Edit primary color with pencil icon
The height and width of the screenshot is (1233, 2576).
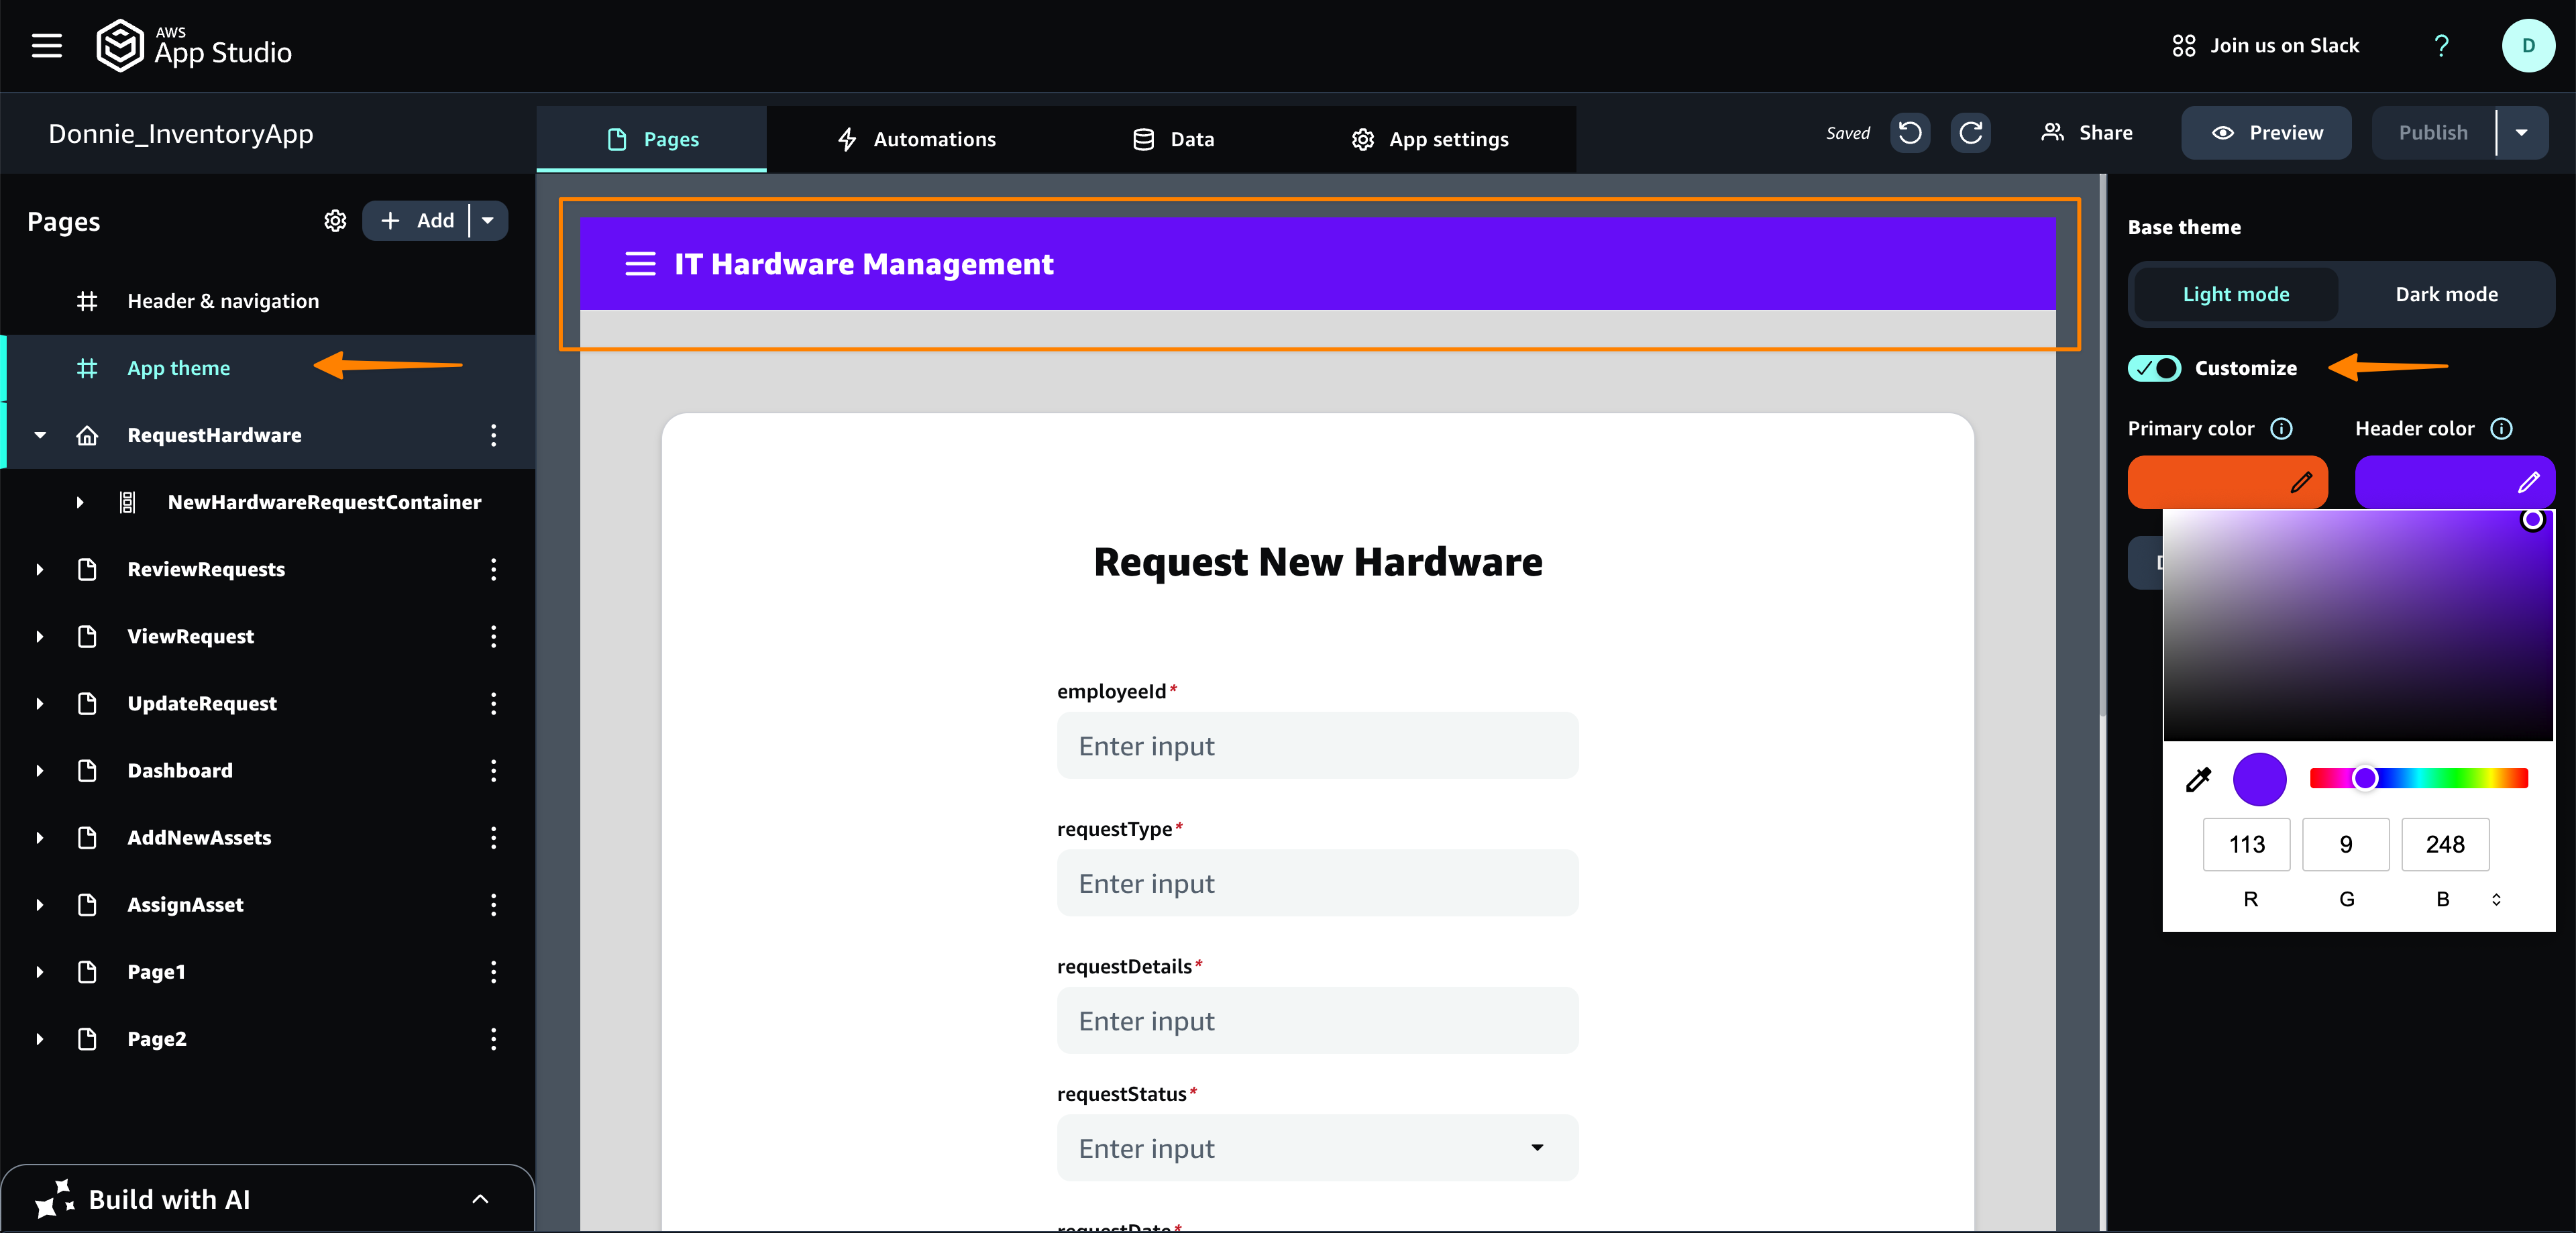[x=2301, y=483]
